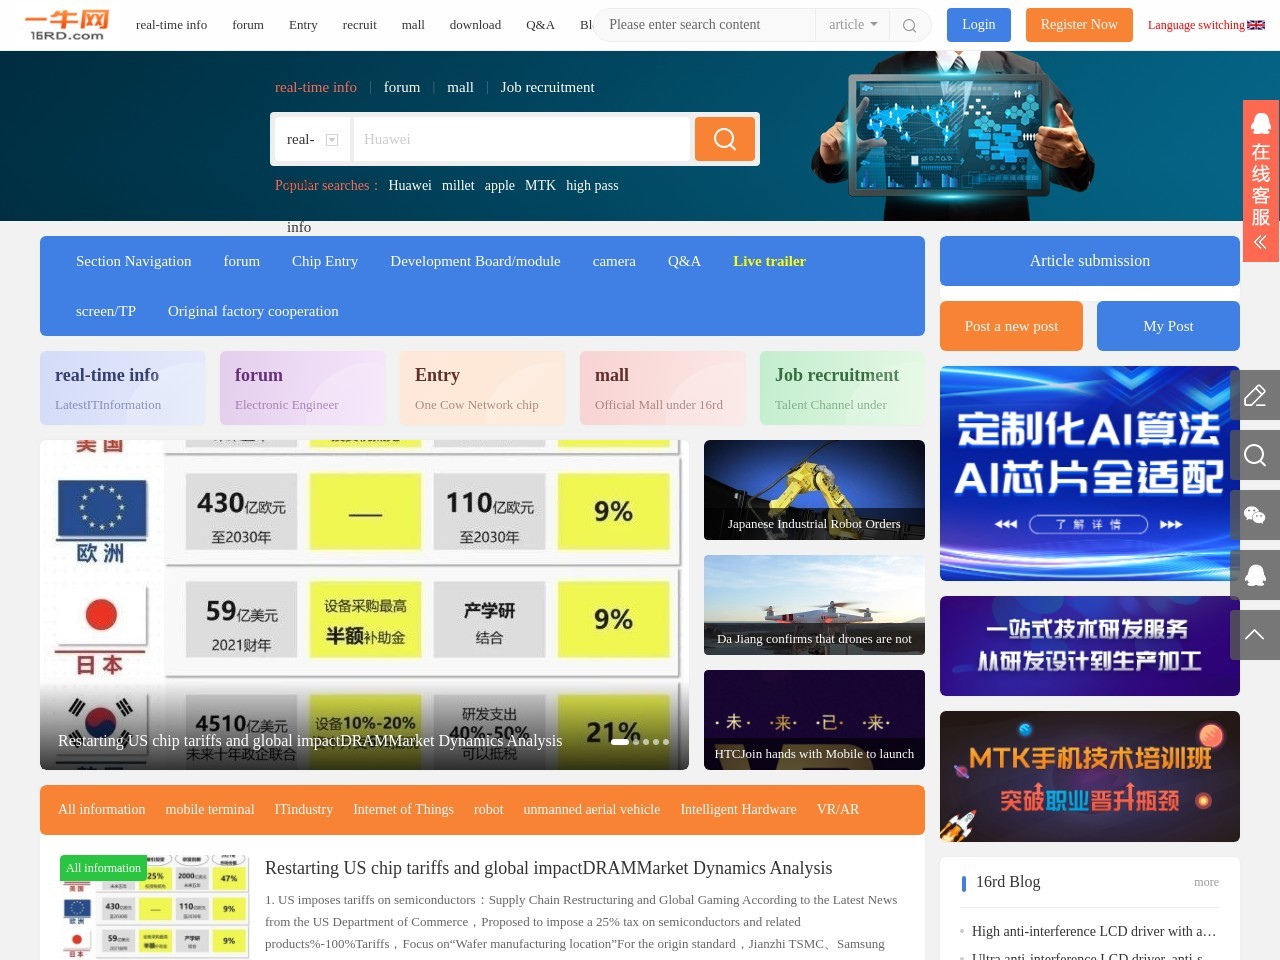The width and height of the screenshot is (1280, 960).
Task: Click the 16RD.com site logo
Action: (67, 25)
